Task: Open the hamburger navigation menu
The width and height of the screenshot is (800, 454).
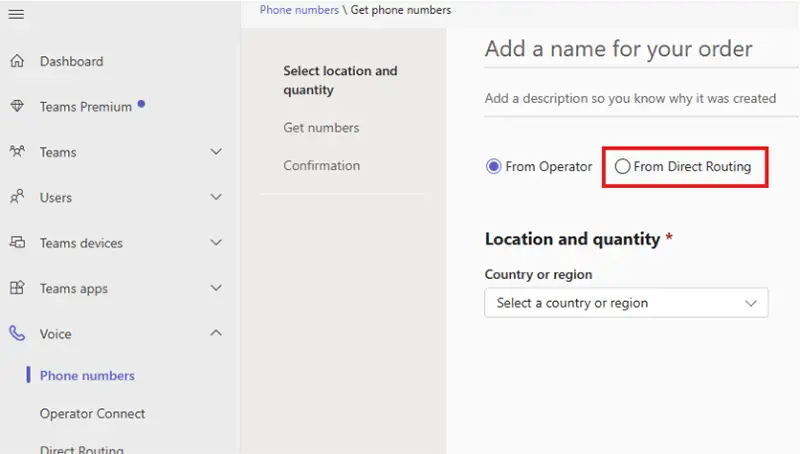Action: click(x=16, y=14)
